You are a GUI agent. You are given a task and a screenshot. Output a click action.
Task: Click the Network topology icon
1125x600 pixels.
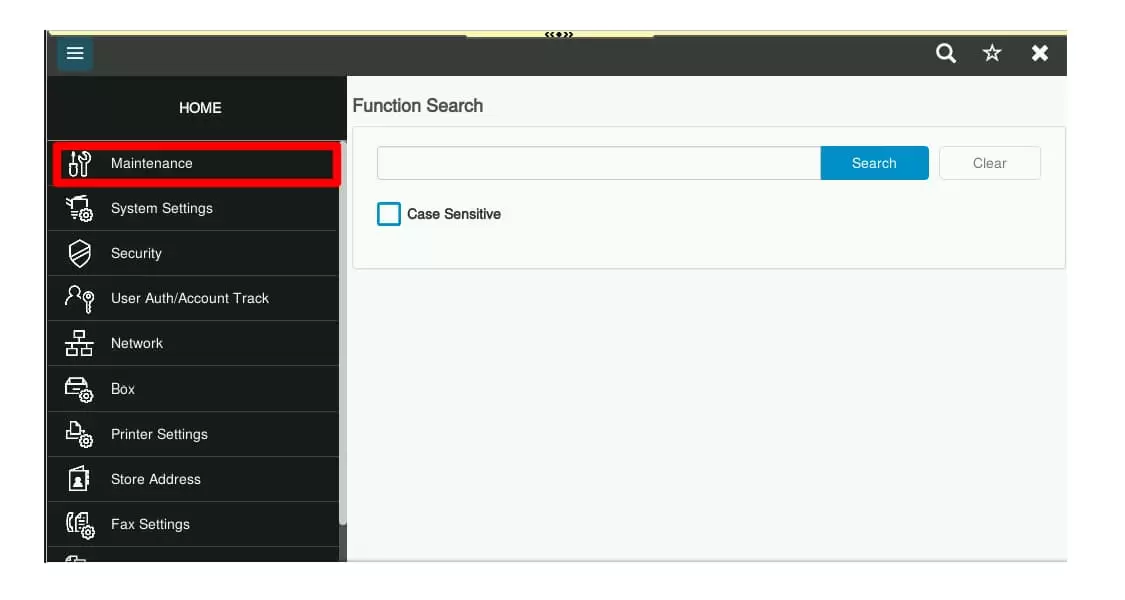(79, 344)
